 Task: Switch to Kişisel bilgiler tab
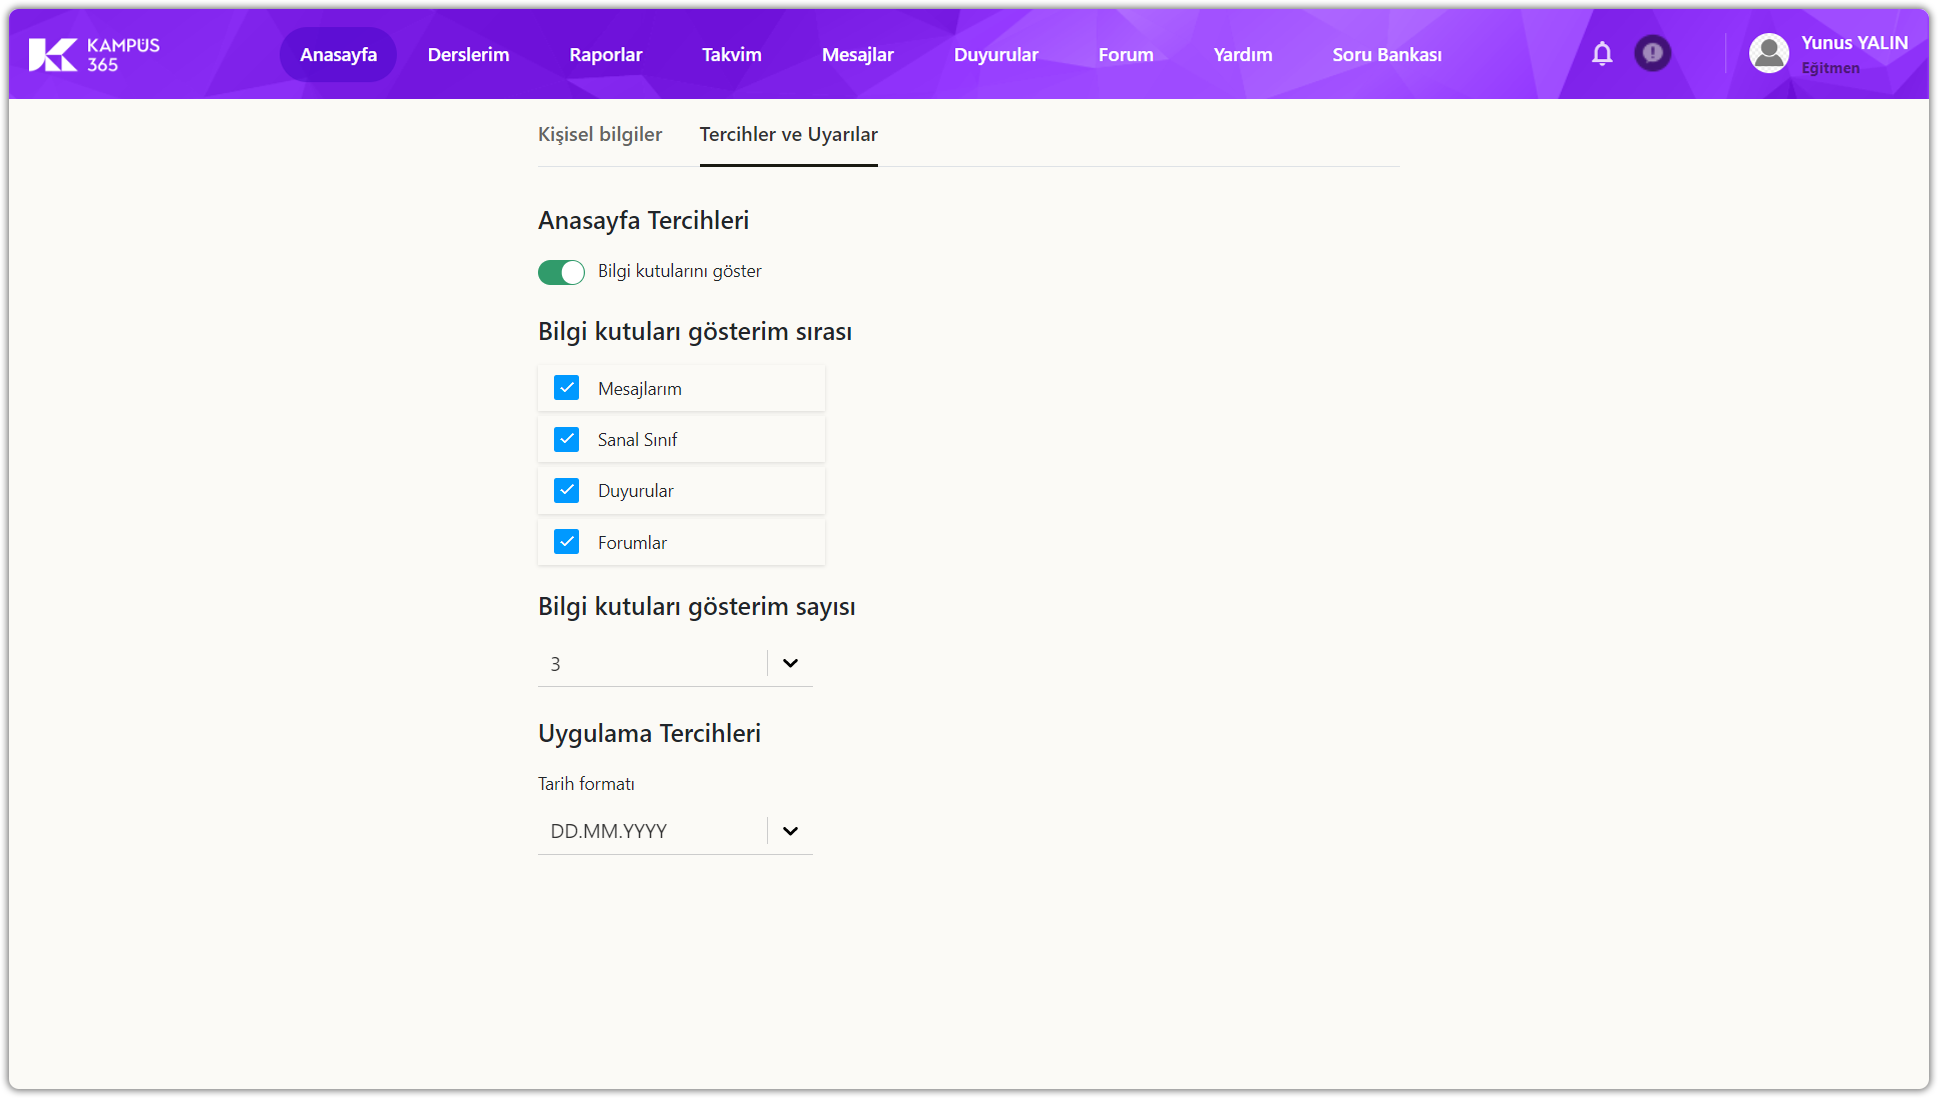600,134
